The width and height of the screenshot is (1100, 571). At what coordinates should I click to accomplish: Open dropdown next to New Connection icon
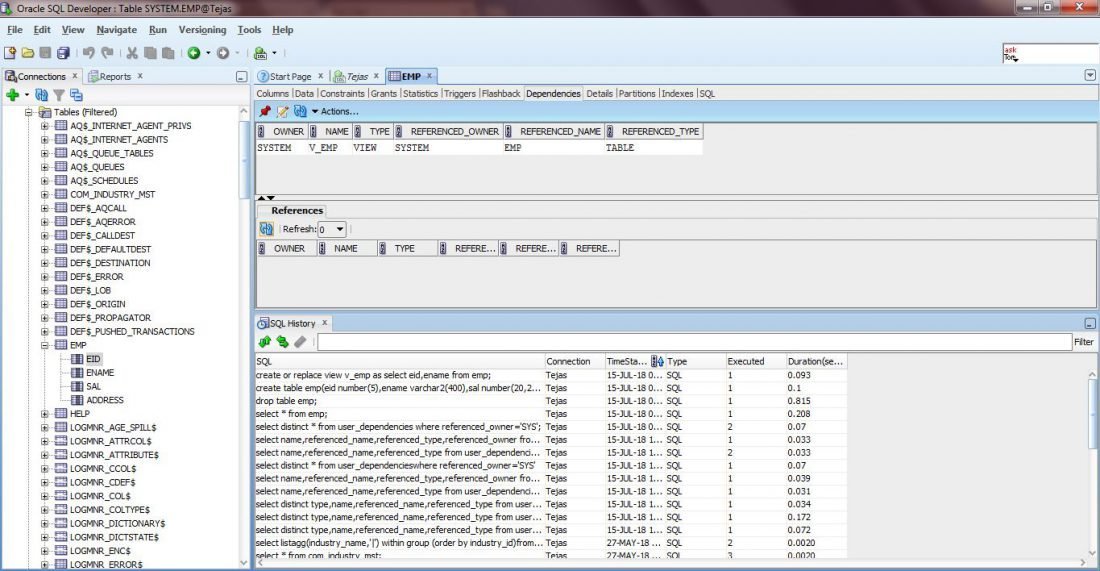(27, 95)
